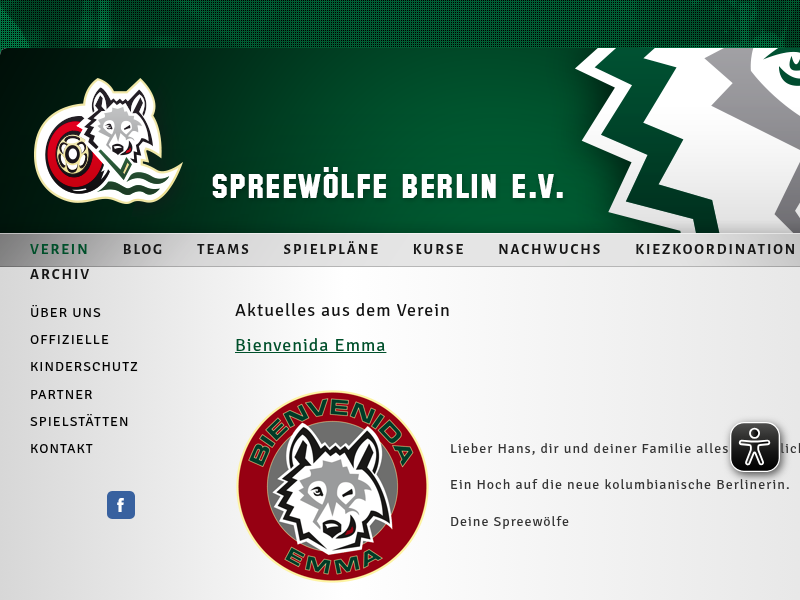Open the Kiezkoordination menu item
Screen dimensions: 800x600
pyautogui.click(x=715, y=249)
